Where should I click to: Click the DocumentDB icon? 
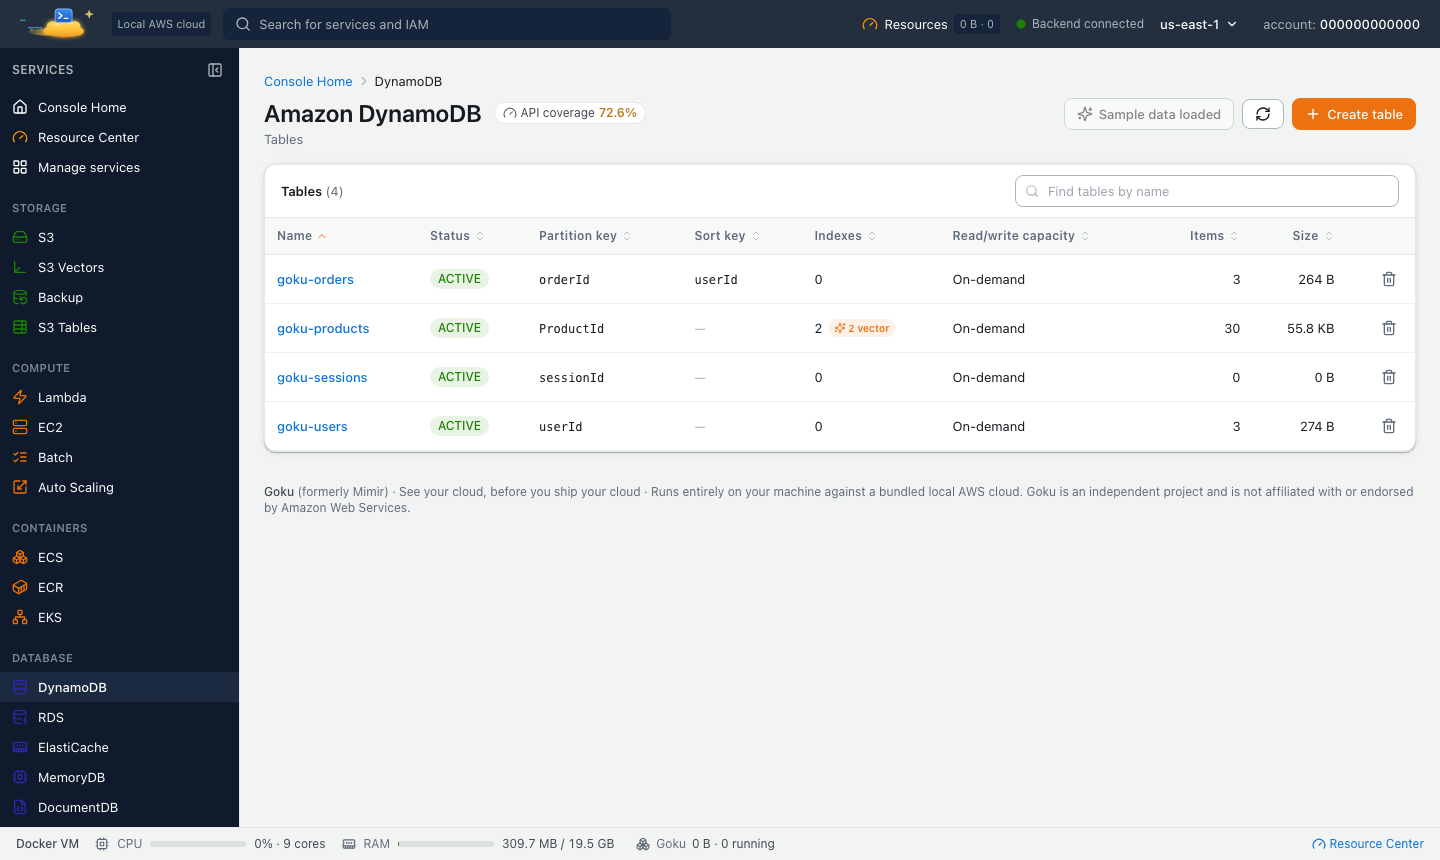click(x=20, y=807)
